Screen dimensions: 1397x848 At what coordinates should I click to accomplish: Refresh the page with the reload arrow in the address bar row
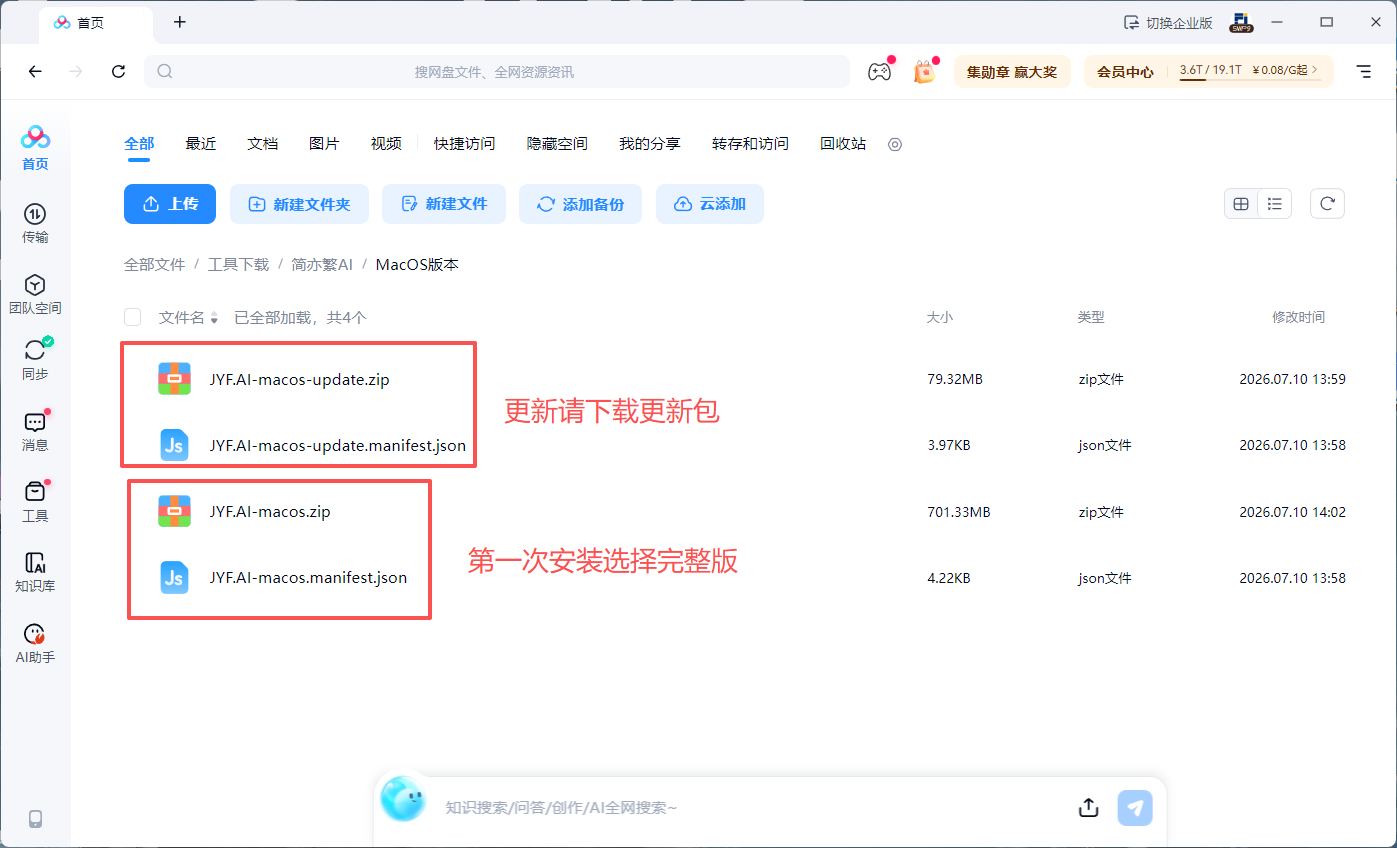[118, 71]
